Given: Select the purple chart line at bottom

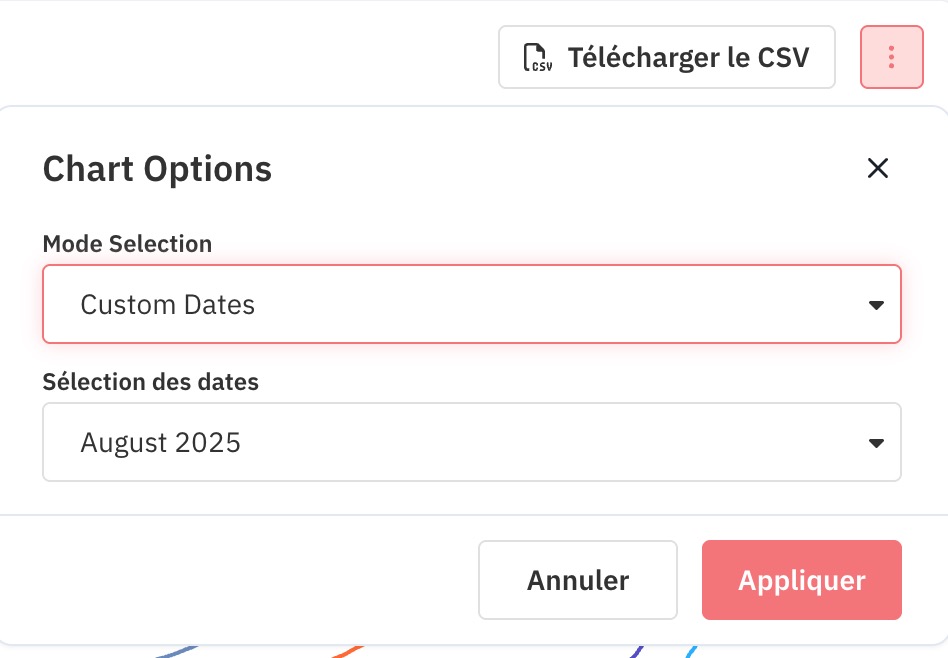Looking at the screenshot, I should [636, 652].
